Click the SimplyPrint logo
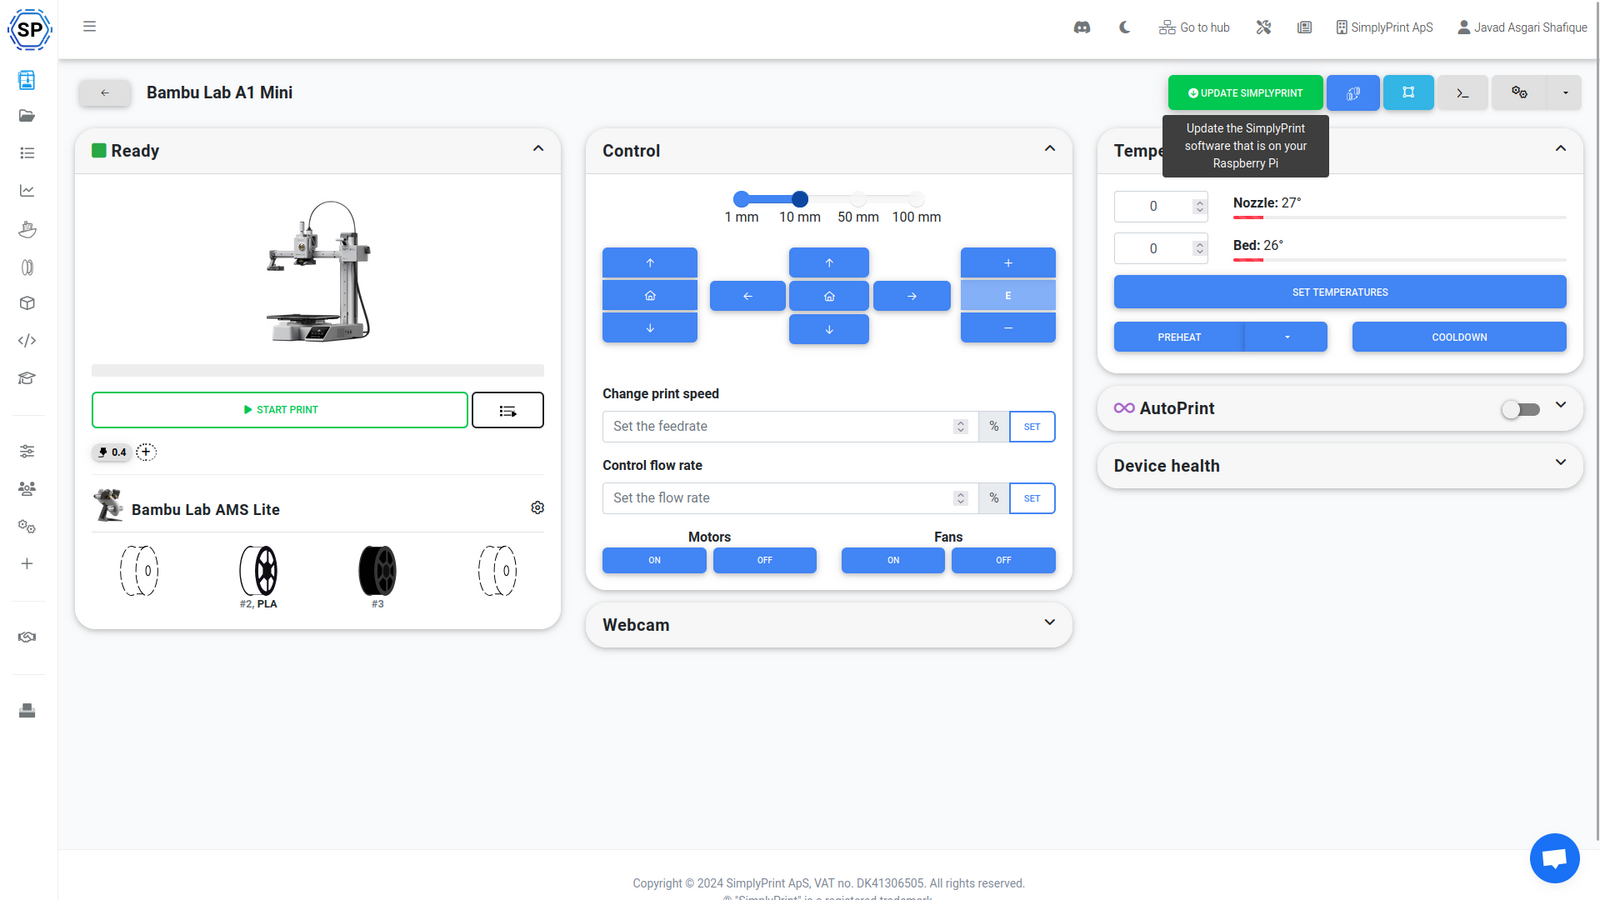 pos(29,30)
